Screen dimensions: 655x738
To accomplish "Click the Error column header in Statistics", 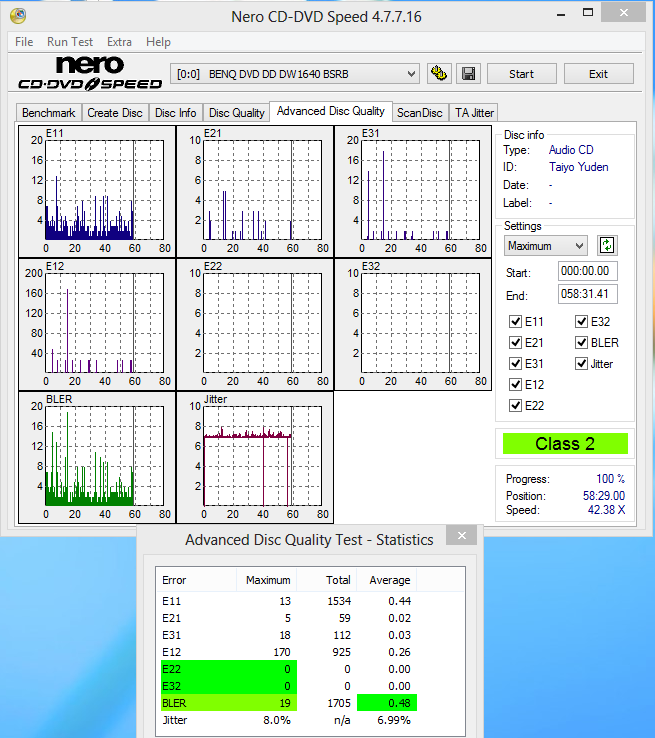I will (x=197, y=580).
